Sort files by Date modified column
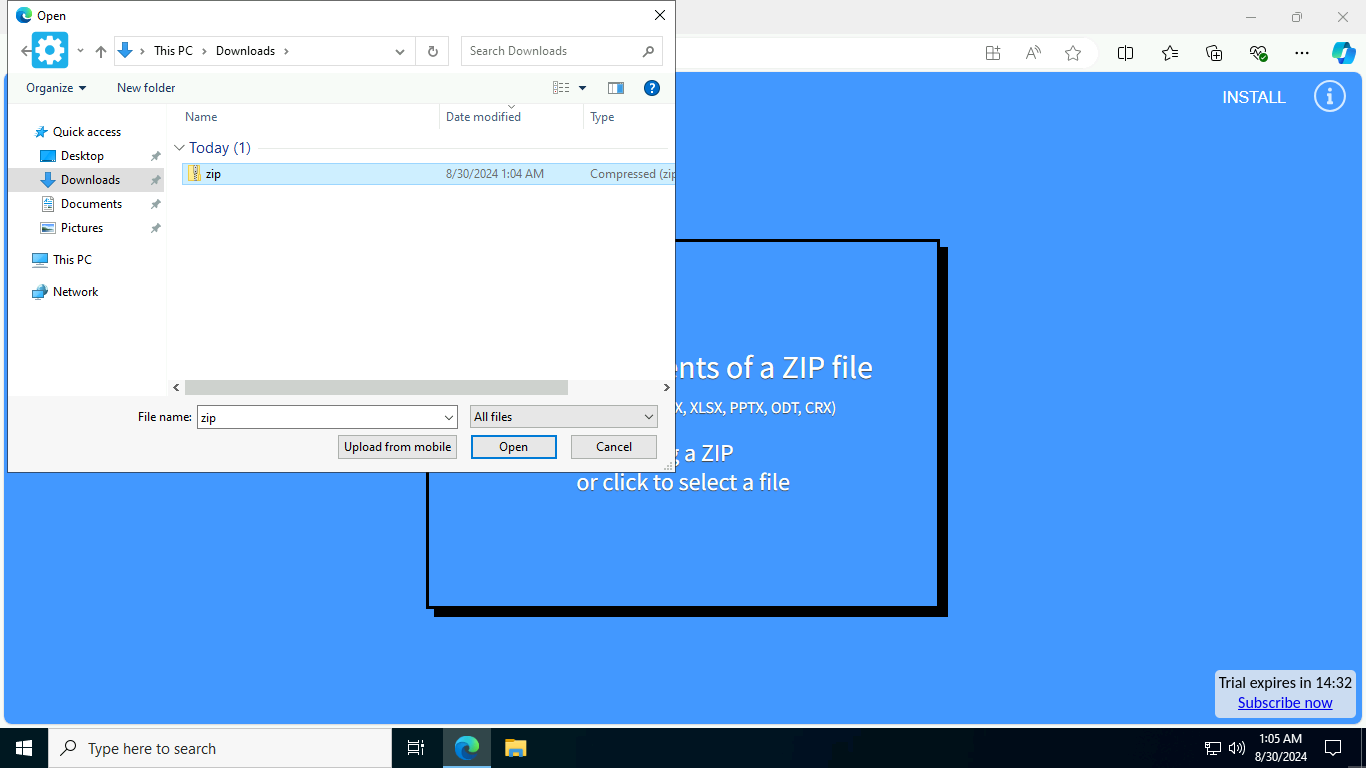 (482, 117)
